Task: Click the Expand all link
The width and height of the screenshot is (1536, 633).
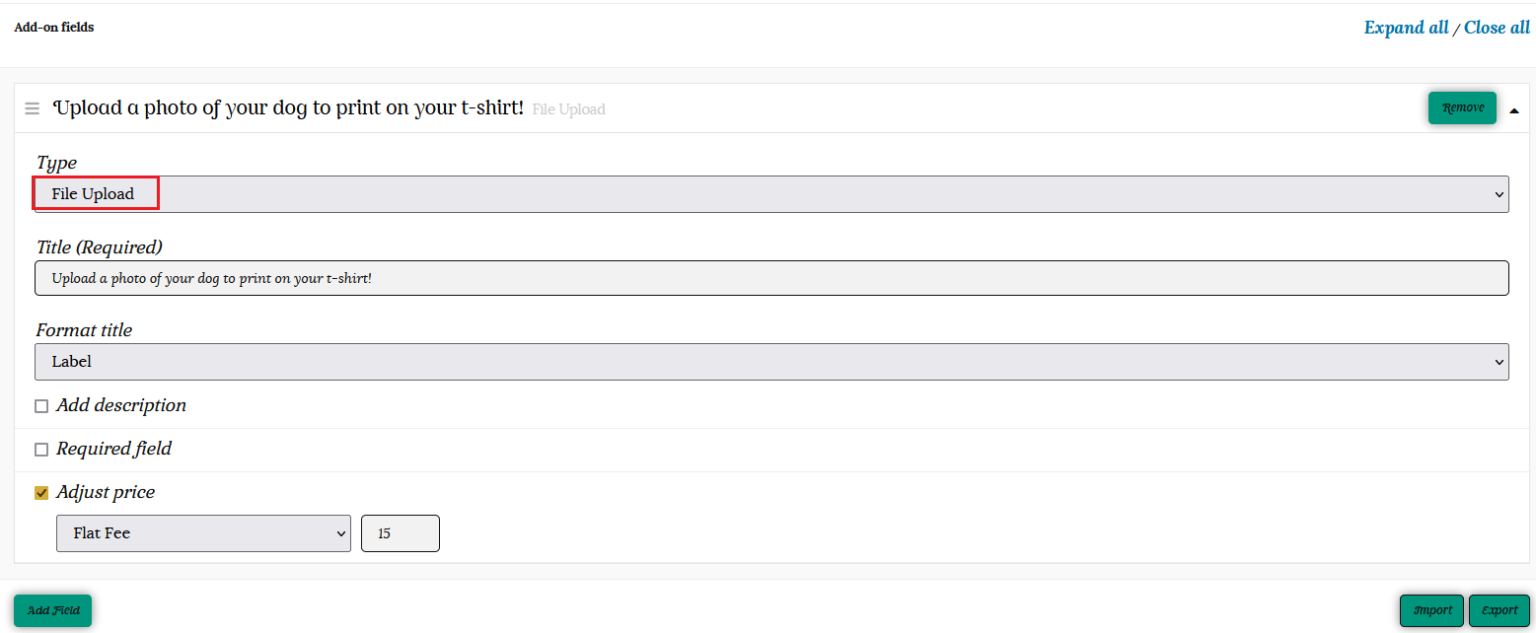Action: (x=1405, y=28)
